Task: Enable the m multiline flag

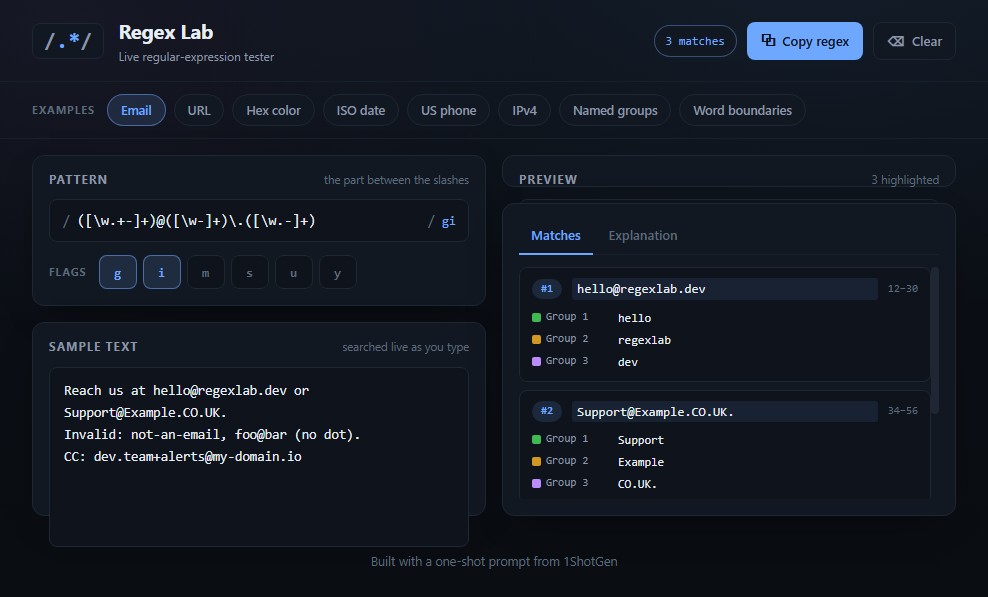Action: pos(205,272)
